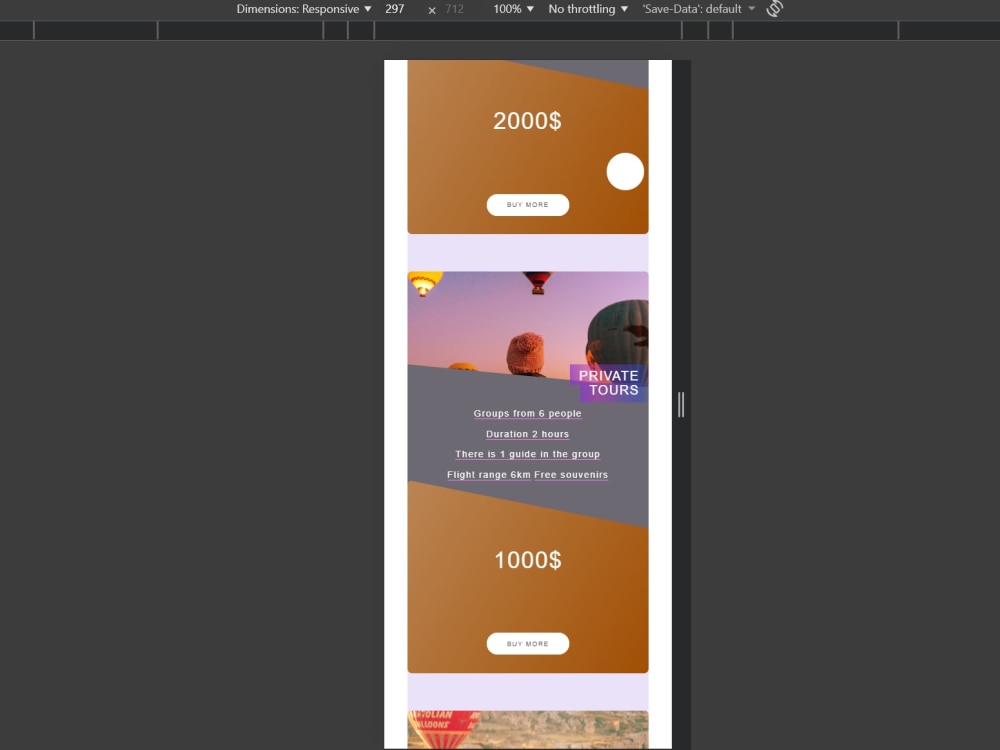Click the 'Duration 2 hours' link
The image size is (1000, 750).
coord(527,434)
